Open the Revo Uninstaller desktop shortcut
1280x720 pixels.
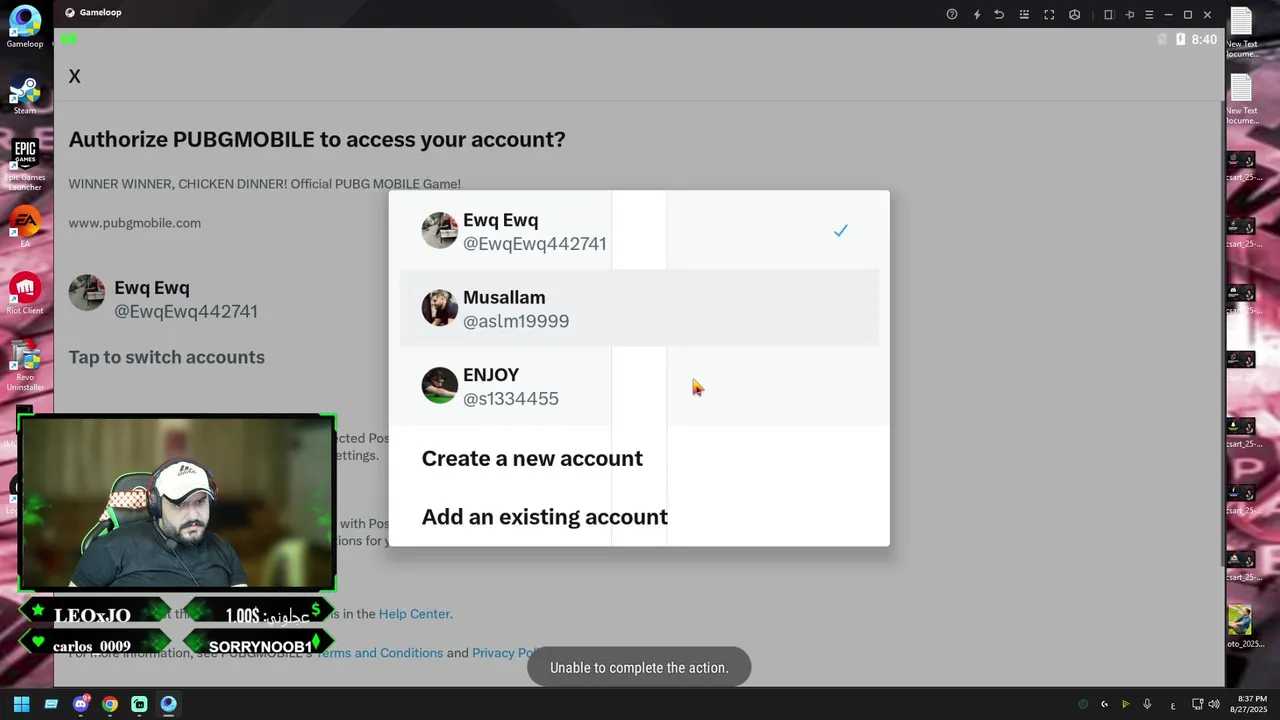(25, 365)
